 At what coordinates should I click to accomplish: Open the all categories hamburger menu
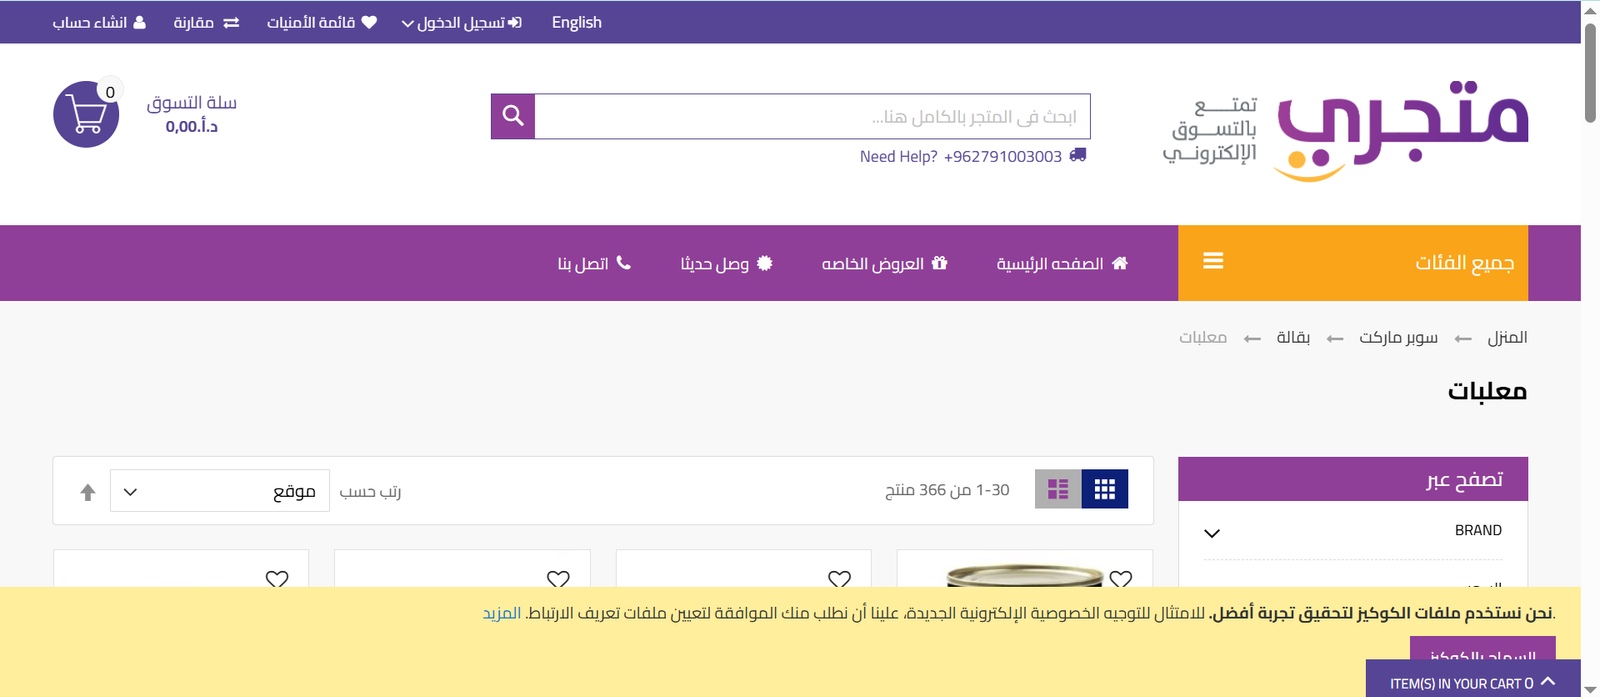point(1213,262)
